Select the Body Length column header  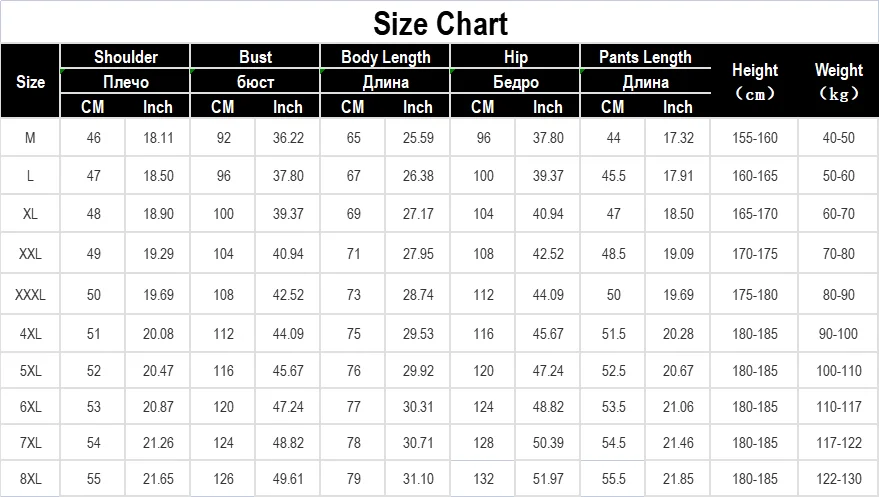tap(385, 57)
